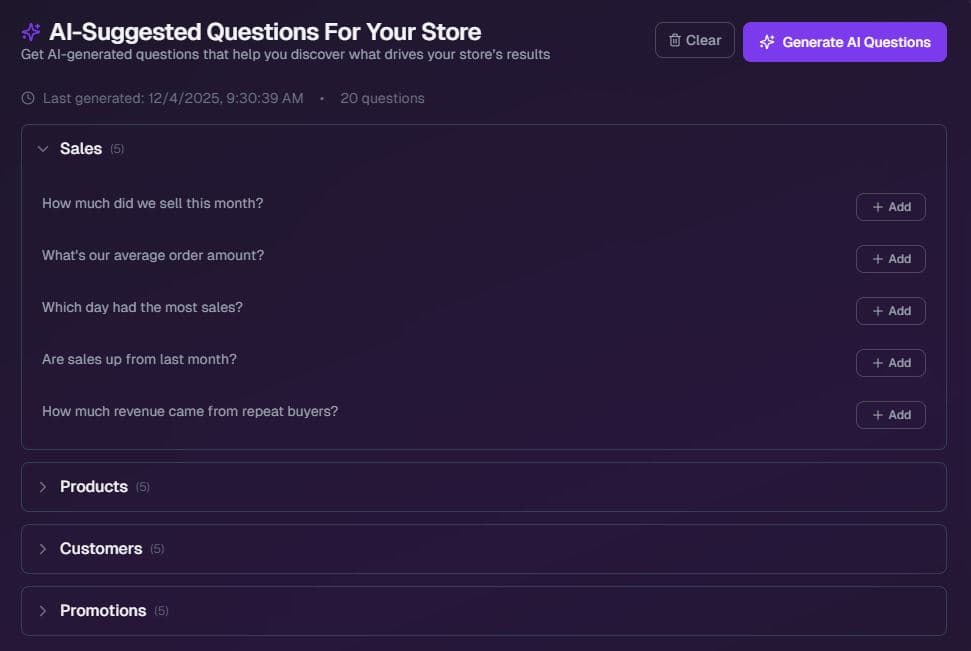Image resolution: width=971 pixels, height=651 pixels.
Task: Click the '20 questions' count label
Action: 382,98
